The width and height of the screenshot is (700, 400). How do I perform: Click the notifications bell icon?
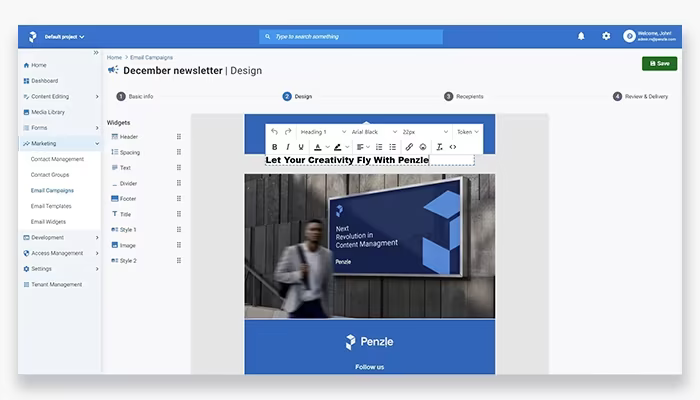tap(581, 36)
